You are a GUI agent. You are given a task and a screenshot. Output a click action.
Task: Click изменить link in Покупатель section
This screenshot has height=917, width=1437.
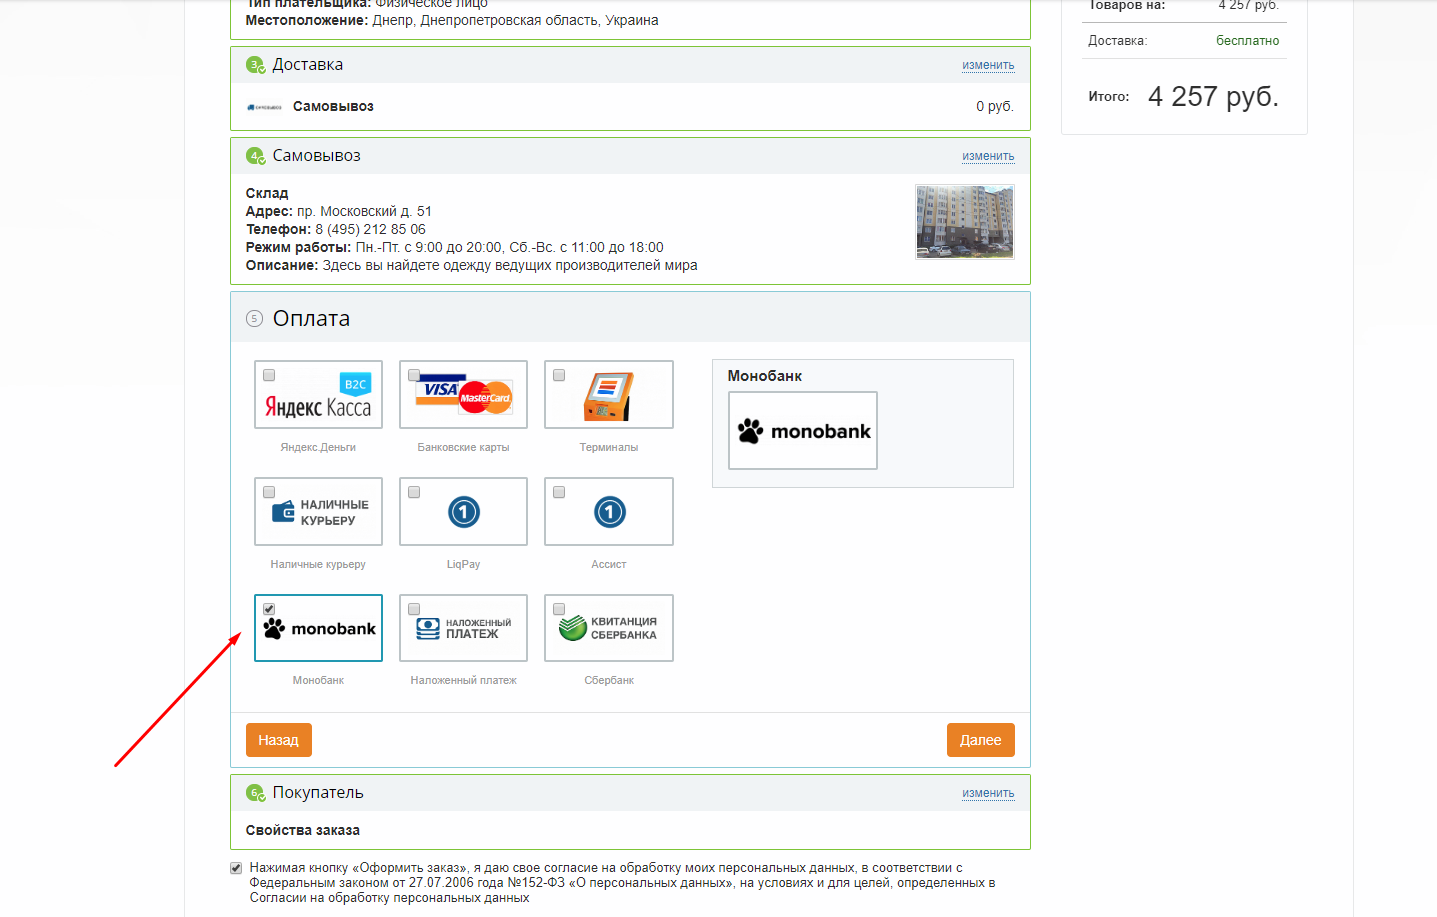point(988,793)
